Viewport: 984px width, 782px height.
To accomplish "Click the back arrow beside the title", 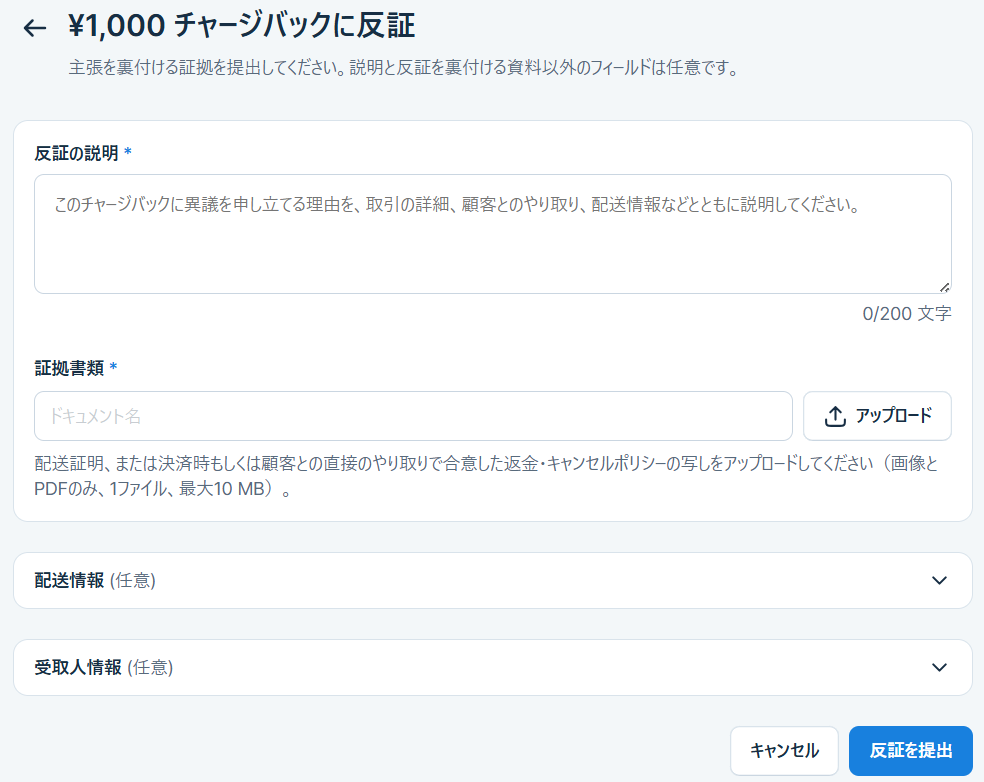I will point(35,28).
